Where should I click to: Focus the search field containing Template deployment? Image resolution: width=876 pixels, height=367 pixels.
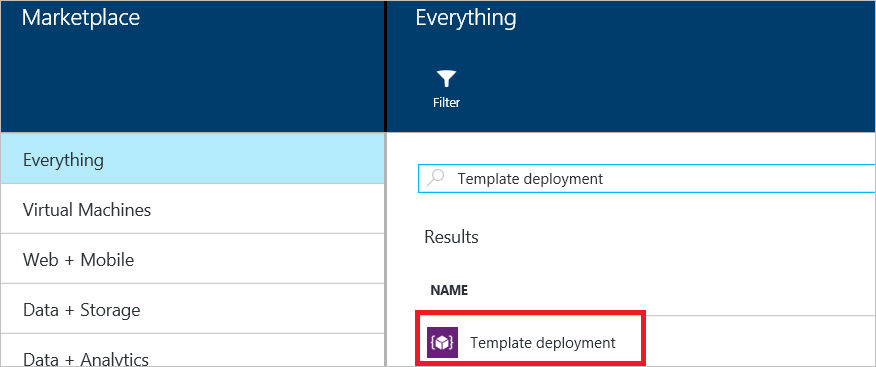[647, 178]
